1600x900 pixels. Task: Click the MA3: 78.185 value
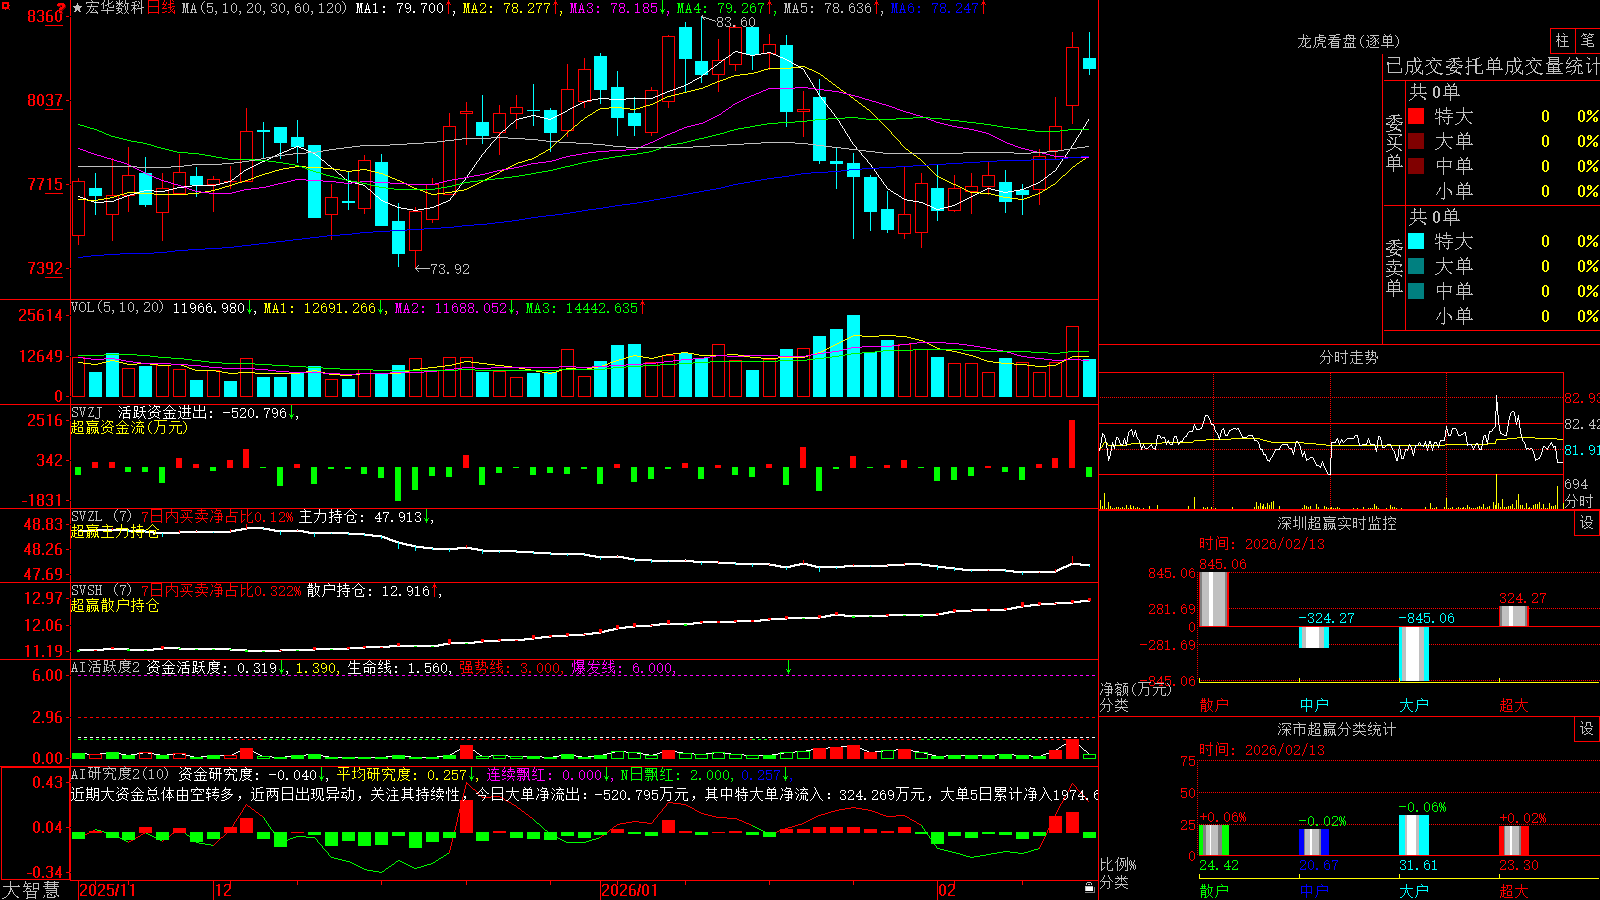(614, 8)
